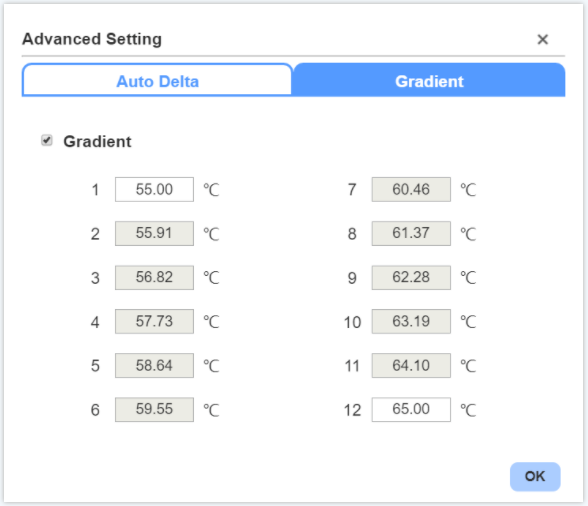
Task: Select the column 4 field showing 57.73
Action: click(154, 321)
